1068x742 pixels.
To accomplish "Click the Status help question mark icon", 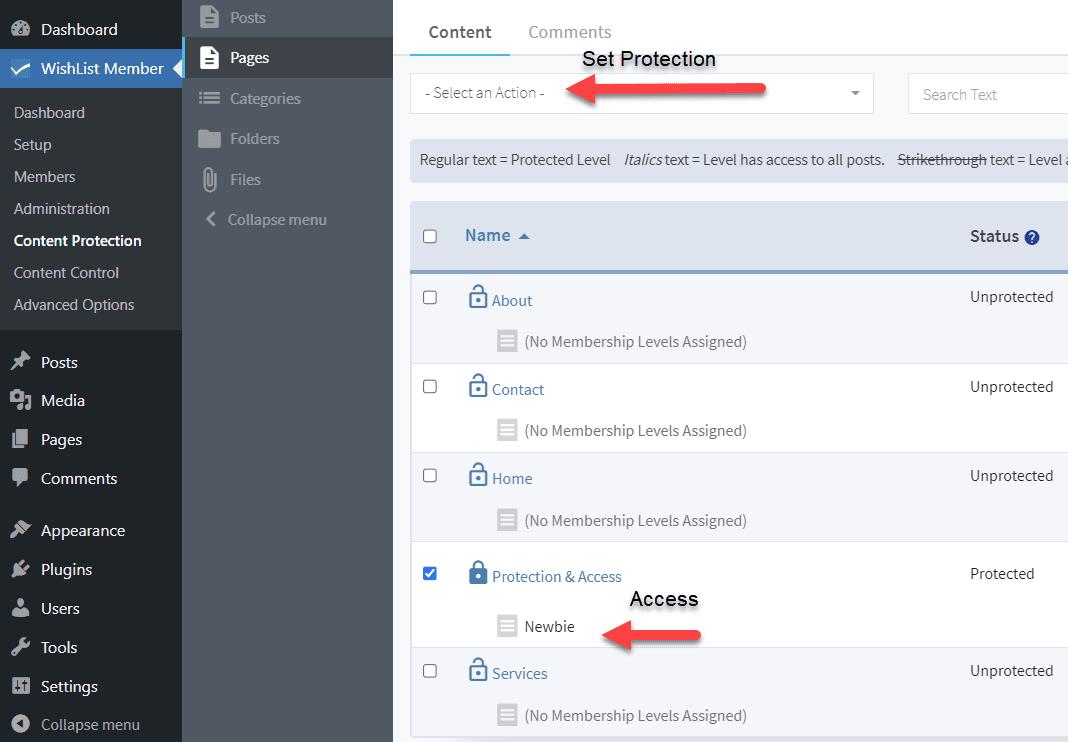I will click(1032, 237).
